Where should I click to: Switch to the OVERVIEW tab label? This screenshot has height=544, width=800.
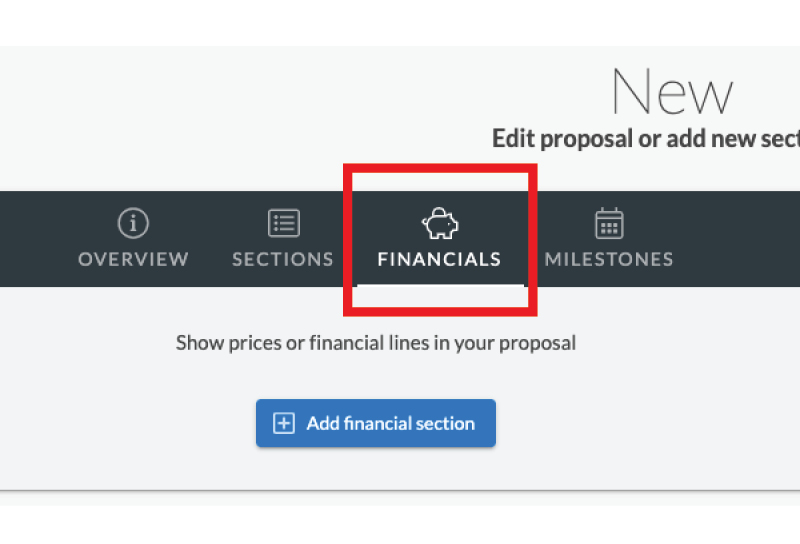133,259
